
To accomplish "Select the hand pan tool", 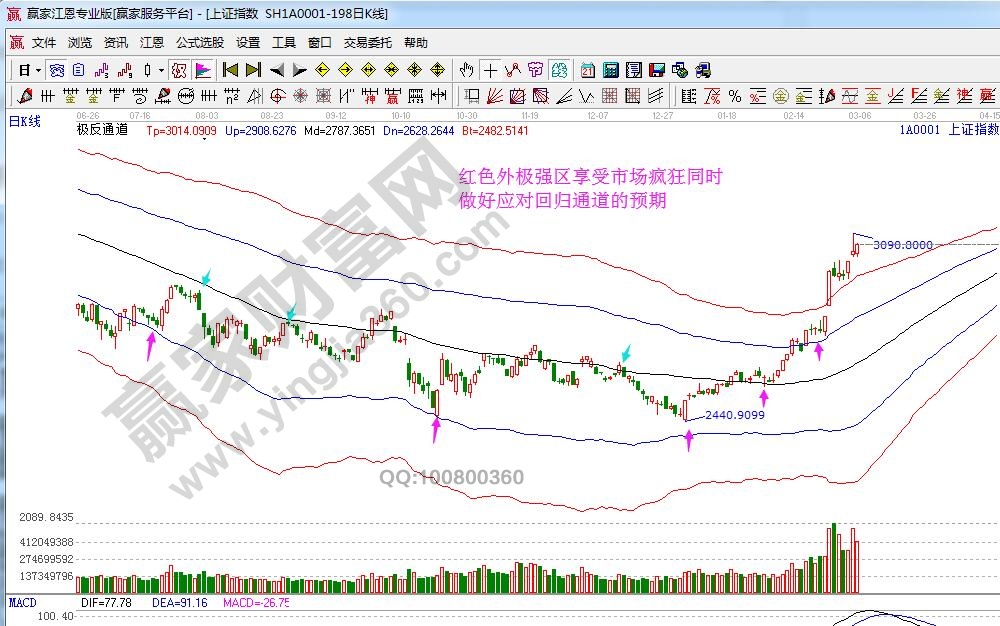I will click(466, 70).
